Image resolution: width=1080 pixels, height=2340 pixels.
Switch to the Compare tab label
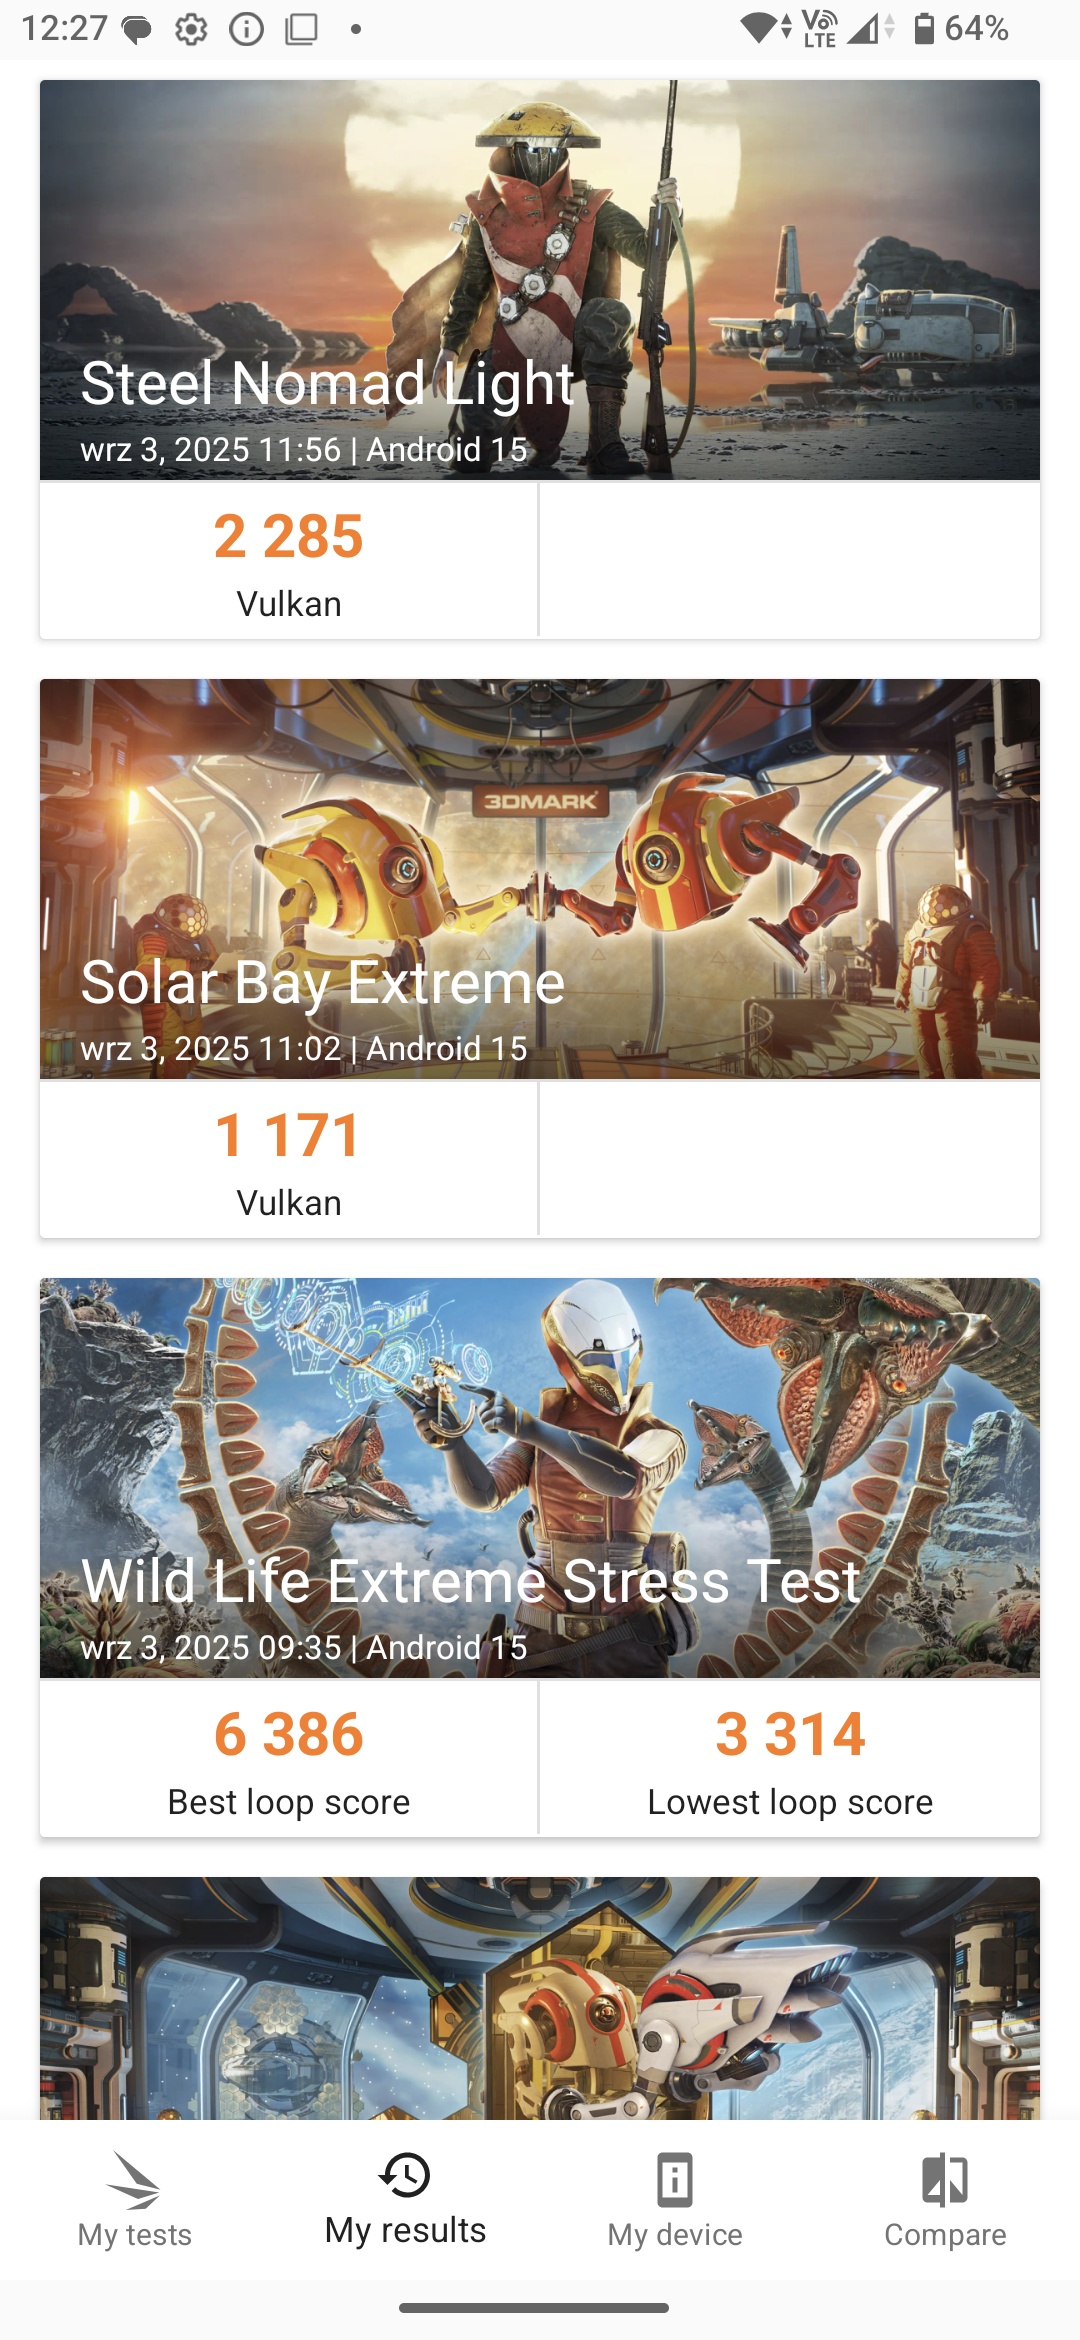point(945,2235)
